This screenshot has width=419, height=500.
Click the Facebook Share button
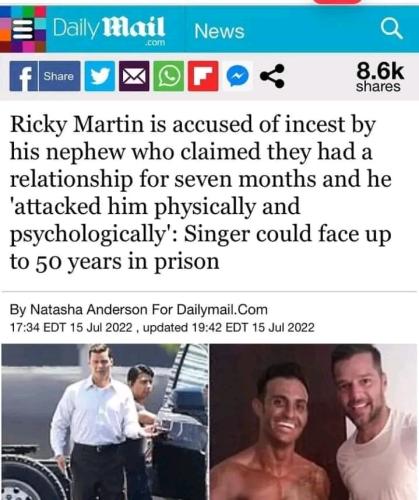(x=59, y=76)
